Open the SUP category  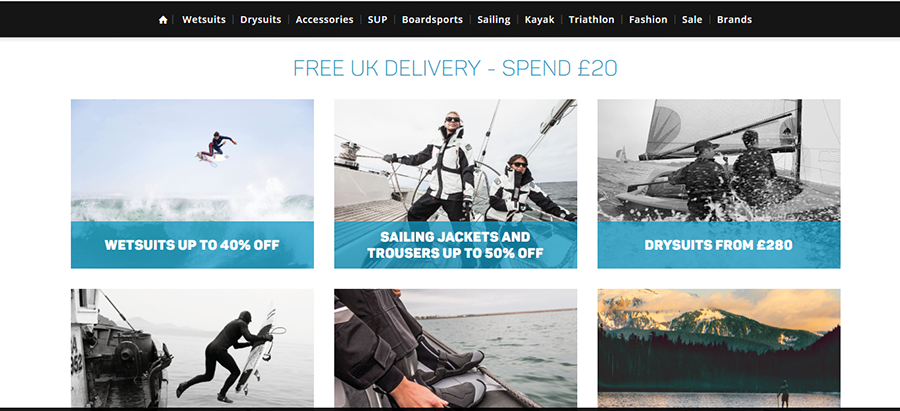(378, 20)
